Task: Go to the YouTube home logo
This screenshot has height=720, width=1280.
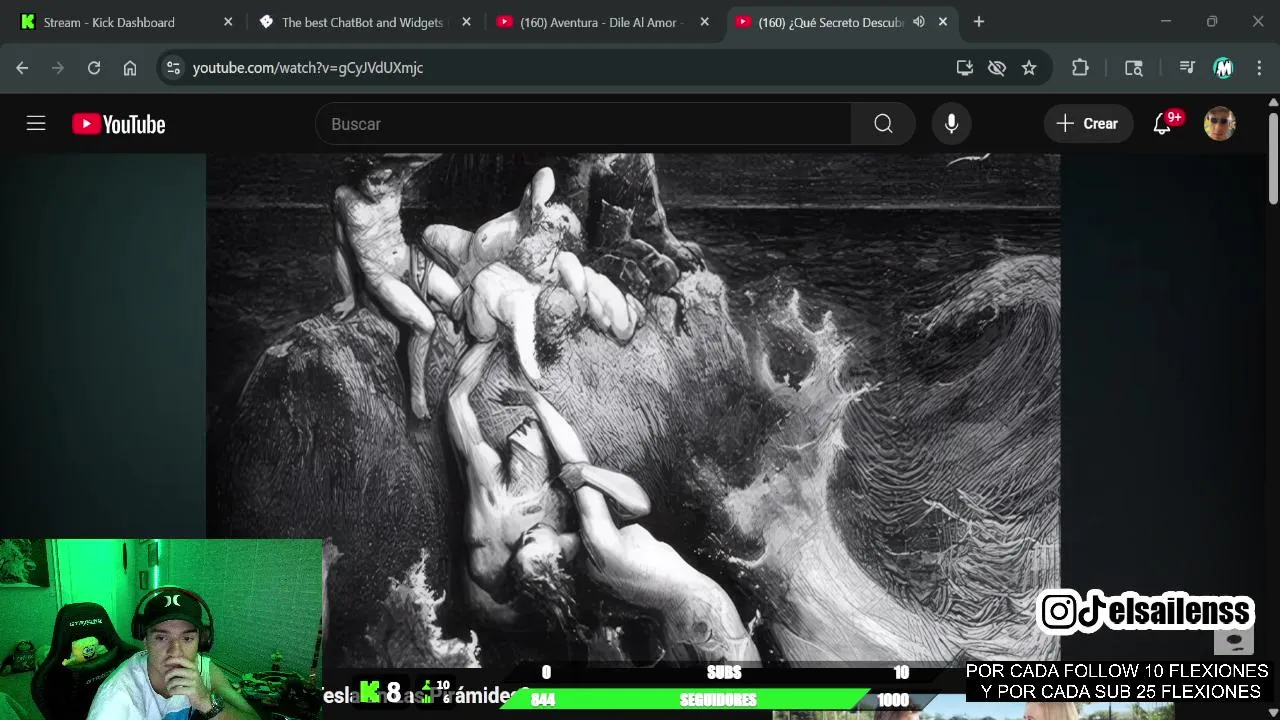Action: 119,124
